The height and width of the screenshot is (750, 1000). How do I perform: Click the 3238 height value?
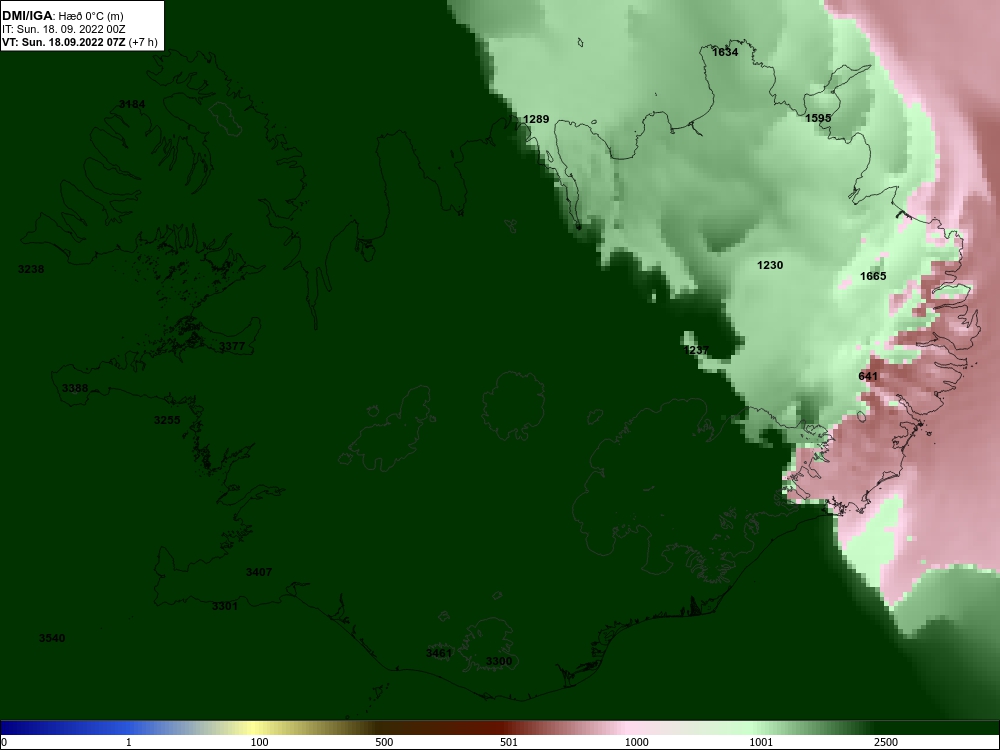coord(31,269)
